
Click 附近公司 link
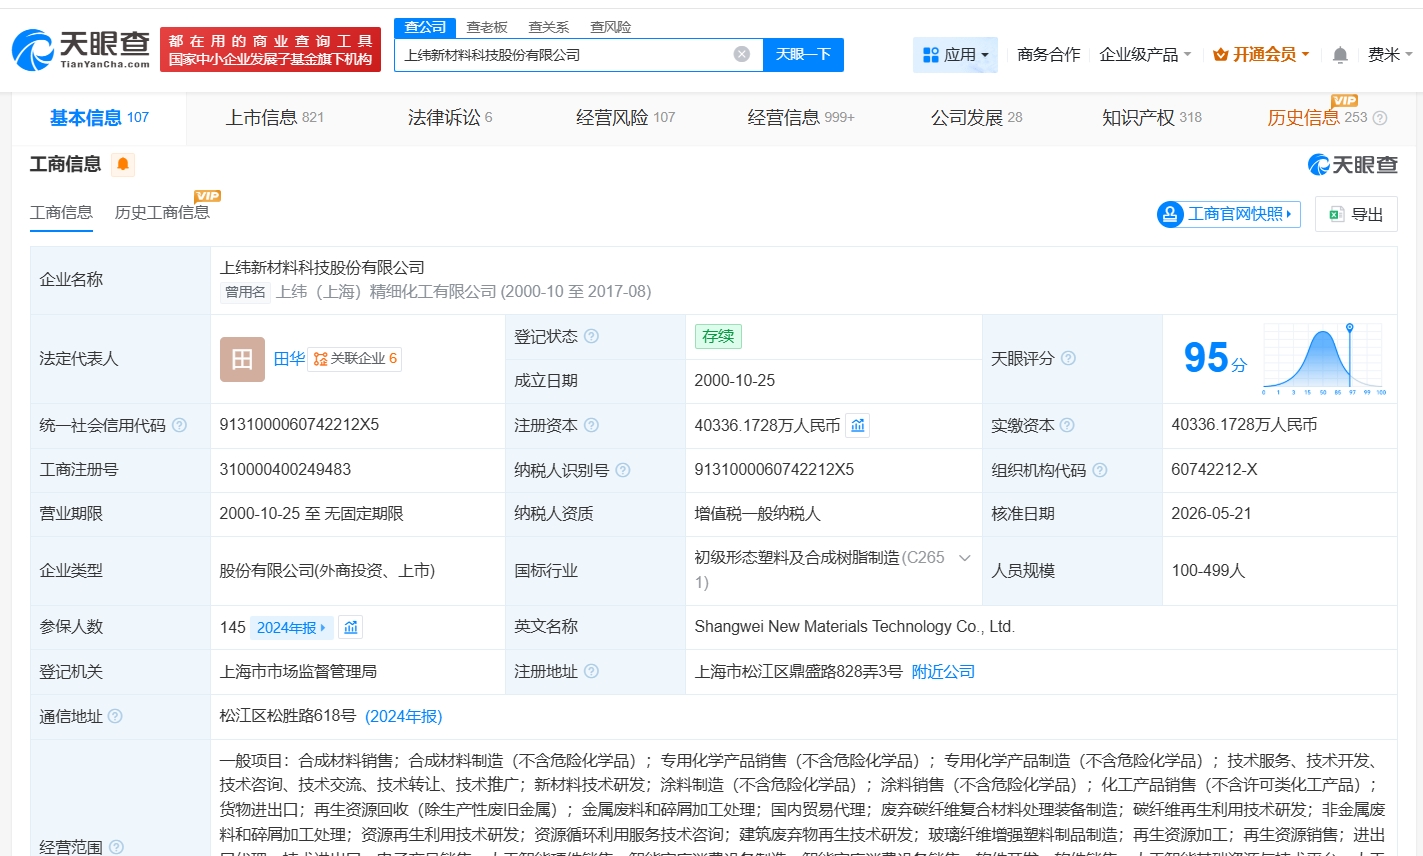pyautogui.click(x=943, y=672)
